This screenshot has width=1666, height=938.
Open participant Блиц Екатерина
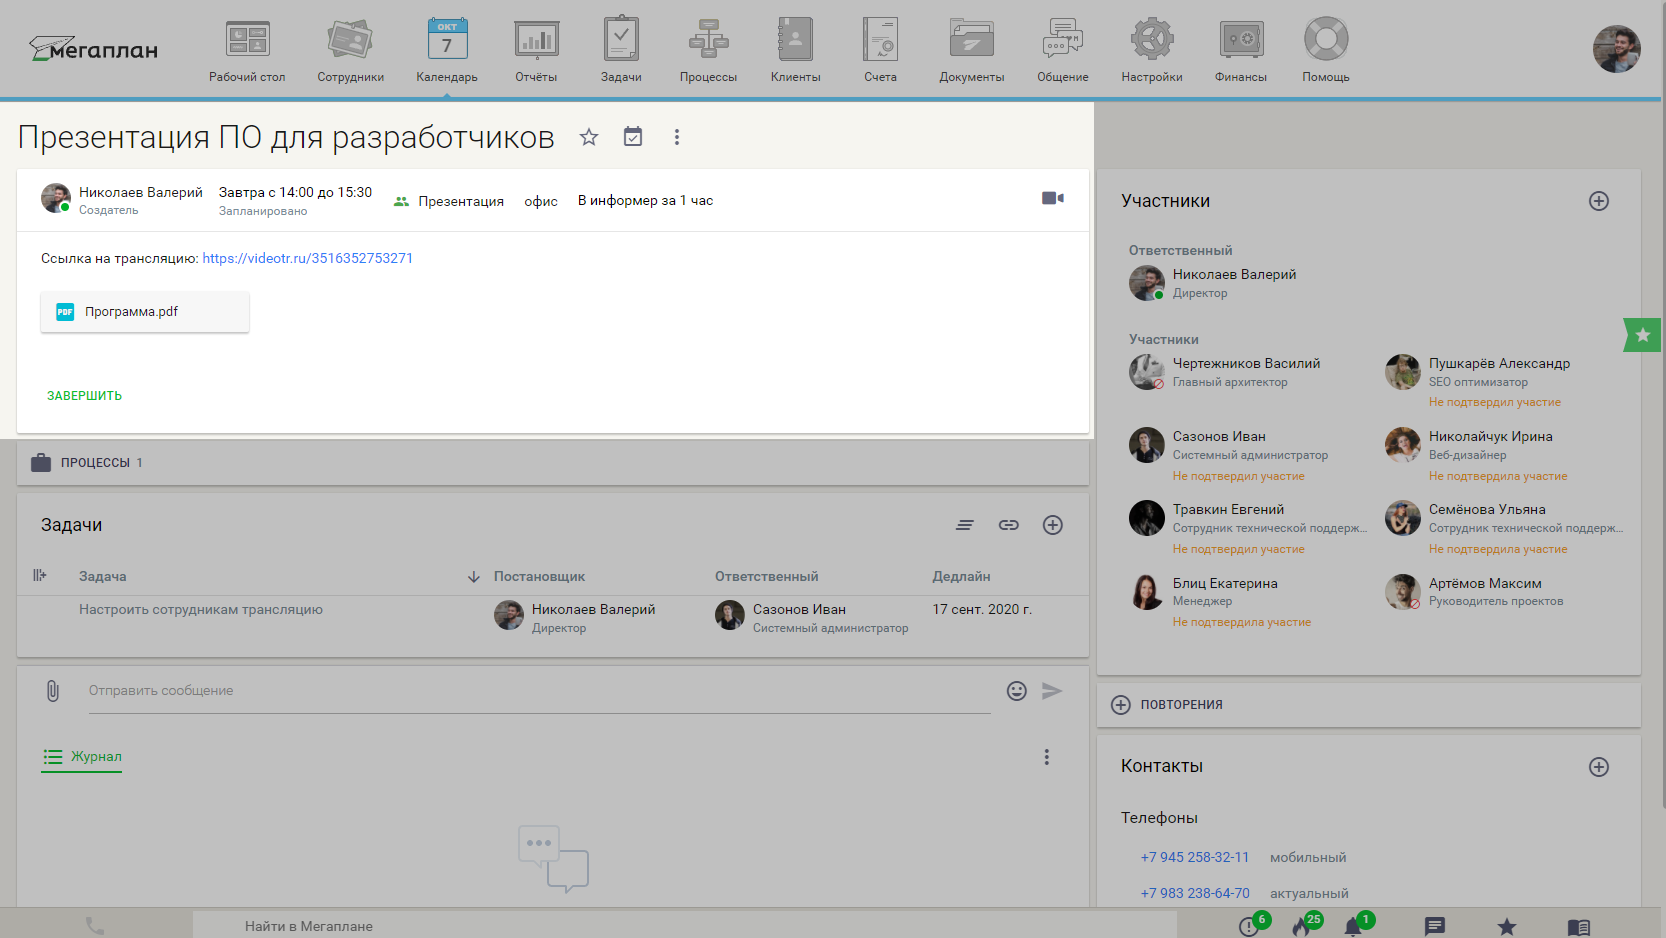point(1225,584)
